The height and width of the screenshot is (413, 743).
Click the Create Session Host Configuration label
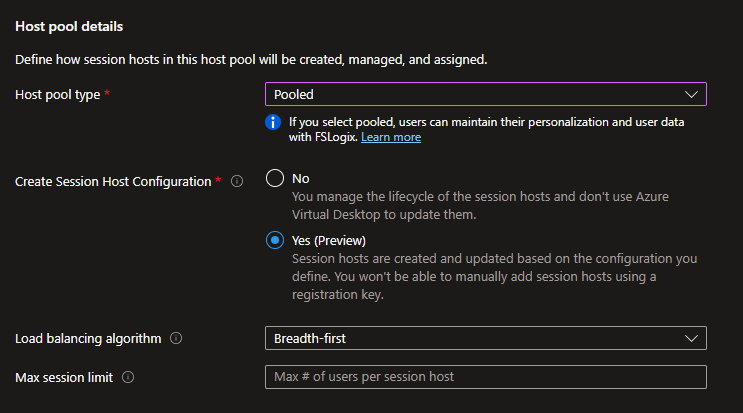pyautogui.click(x=113, y=181)
